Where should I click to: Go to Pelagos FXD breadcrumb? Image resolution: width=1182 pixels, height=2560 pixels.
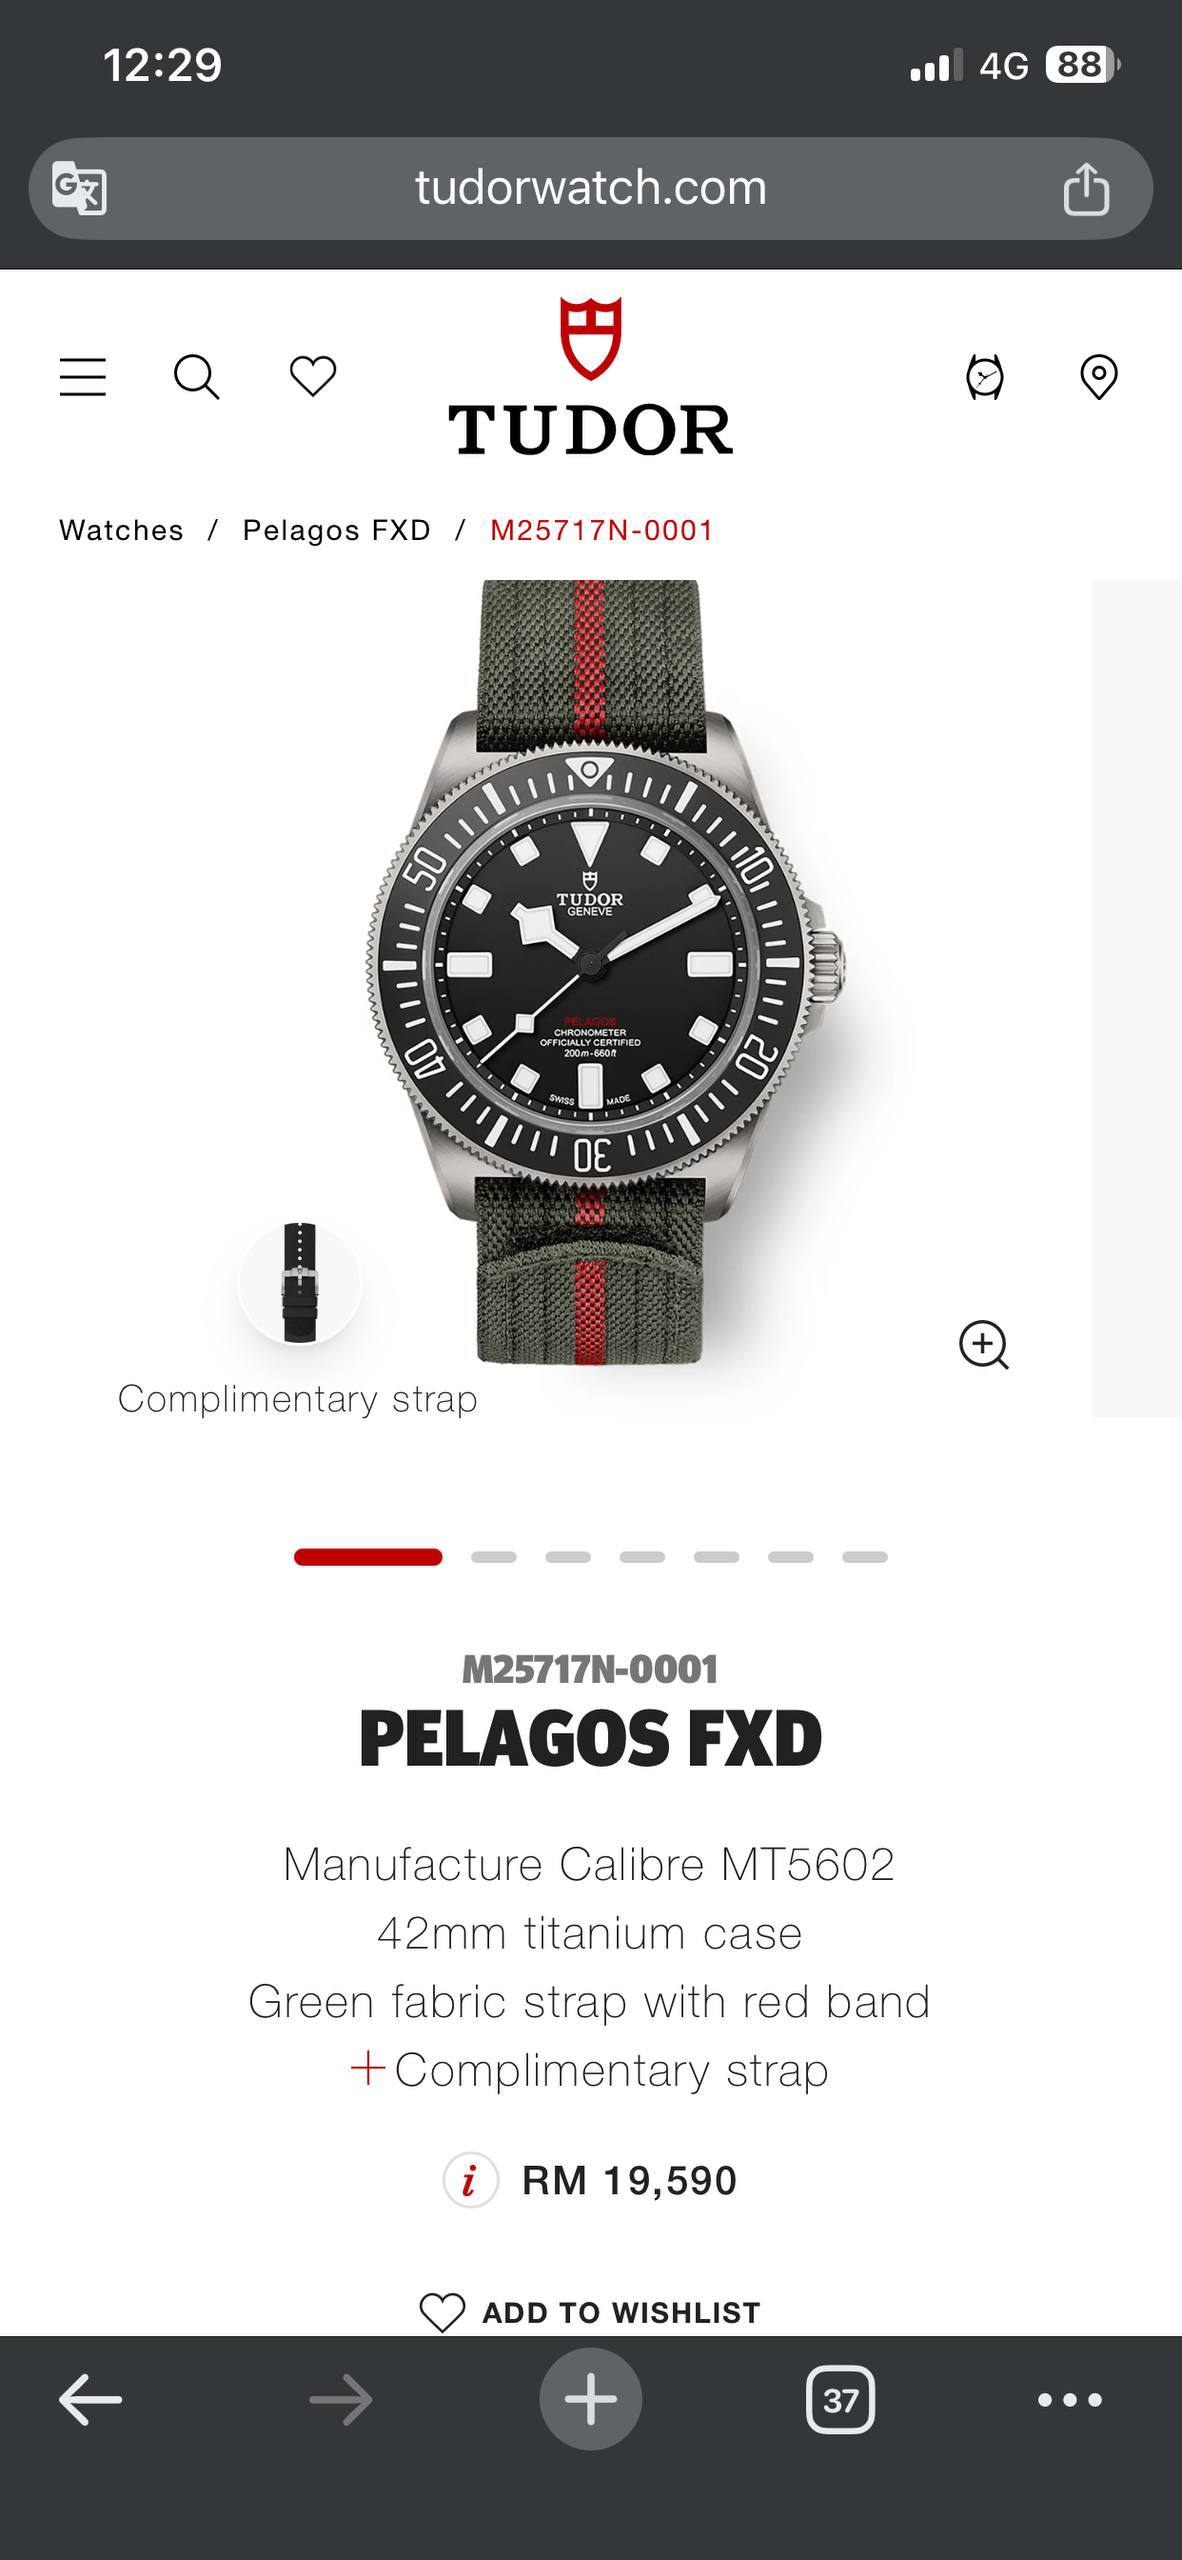336,530
